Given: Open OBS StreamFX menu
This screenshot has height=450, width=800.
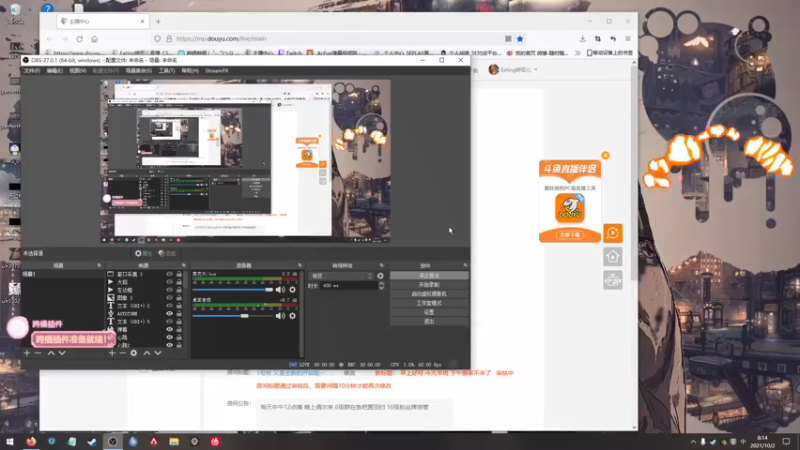Looking at the screenshot, I should tap(216, 70).
